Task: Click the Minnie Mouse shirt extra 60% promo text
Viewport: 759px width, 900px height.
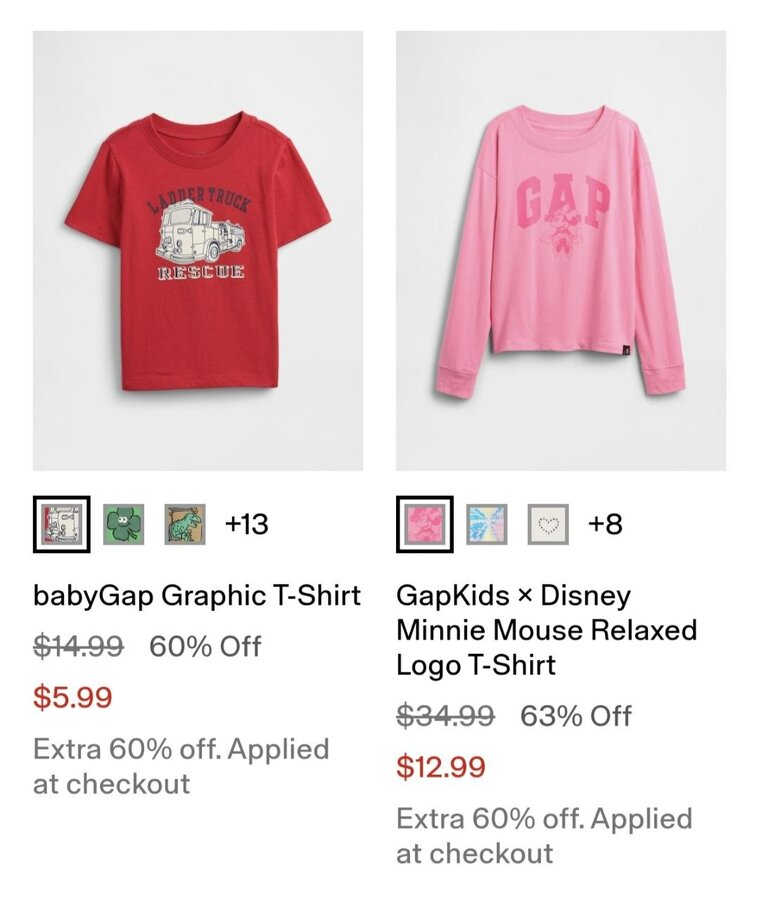Action: [544, 836]
